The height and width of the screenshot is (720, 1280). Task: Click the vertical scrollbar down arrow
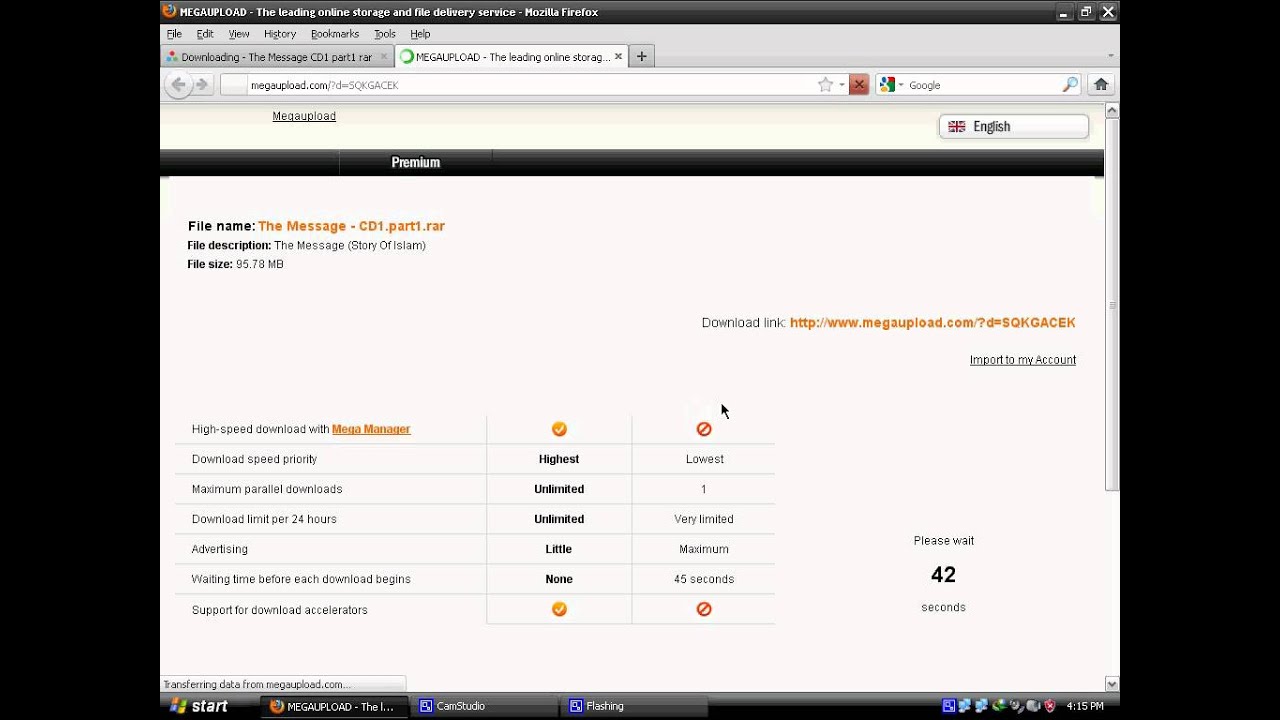1112,684
